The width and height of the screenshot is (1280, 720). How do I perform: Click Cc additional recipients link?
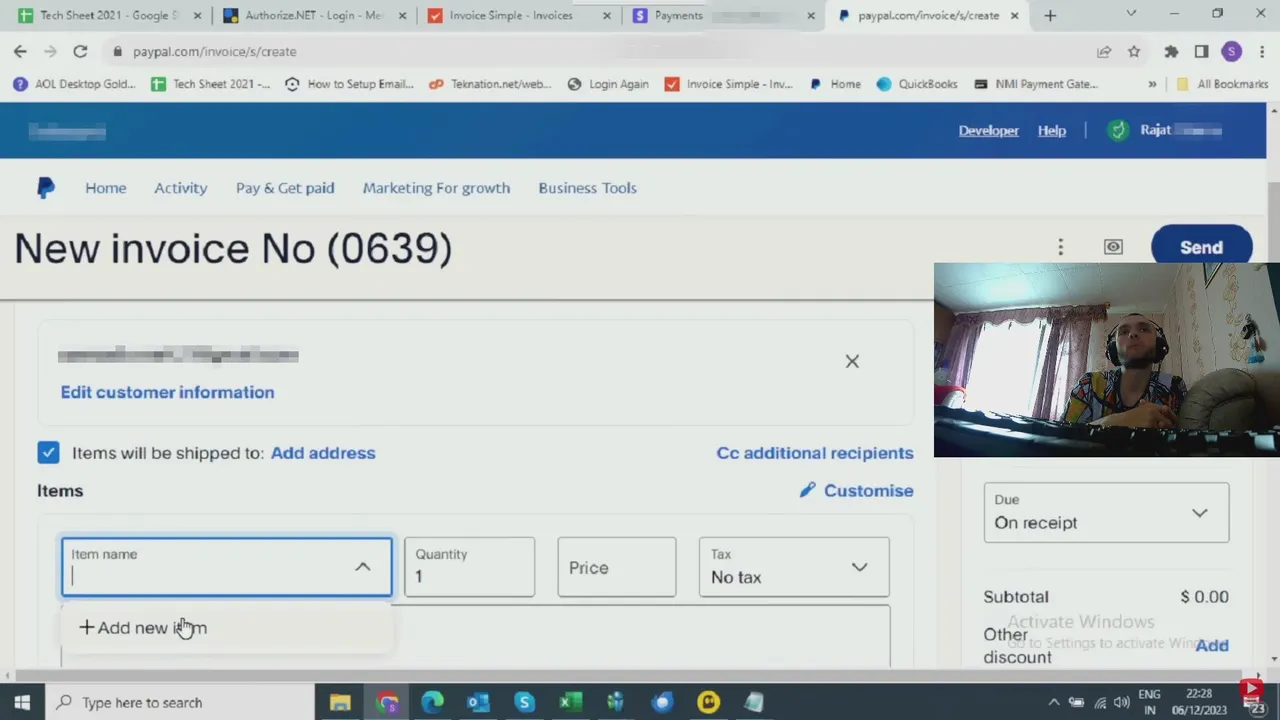point(815,453)
